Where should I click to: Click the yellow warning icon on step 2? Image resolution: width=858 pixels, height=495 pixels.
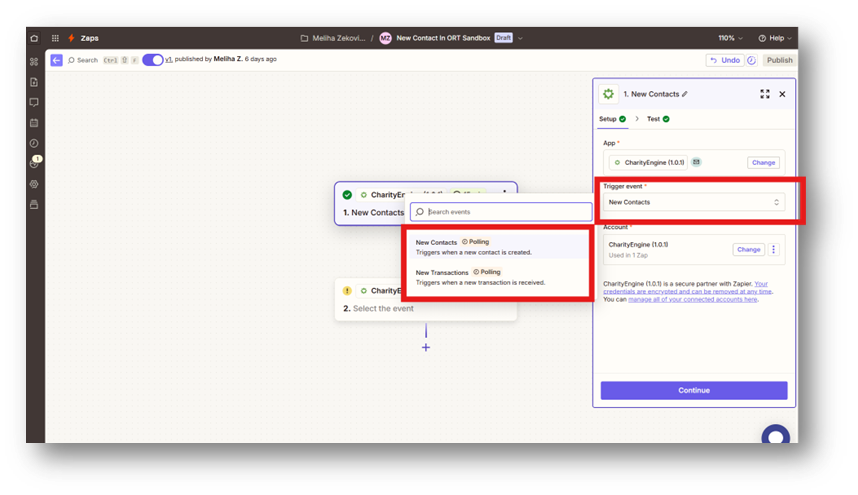[x=347, y=290]
